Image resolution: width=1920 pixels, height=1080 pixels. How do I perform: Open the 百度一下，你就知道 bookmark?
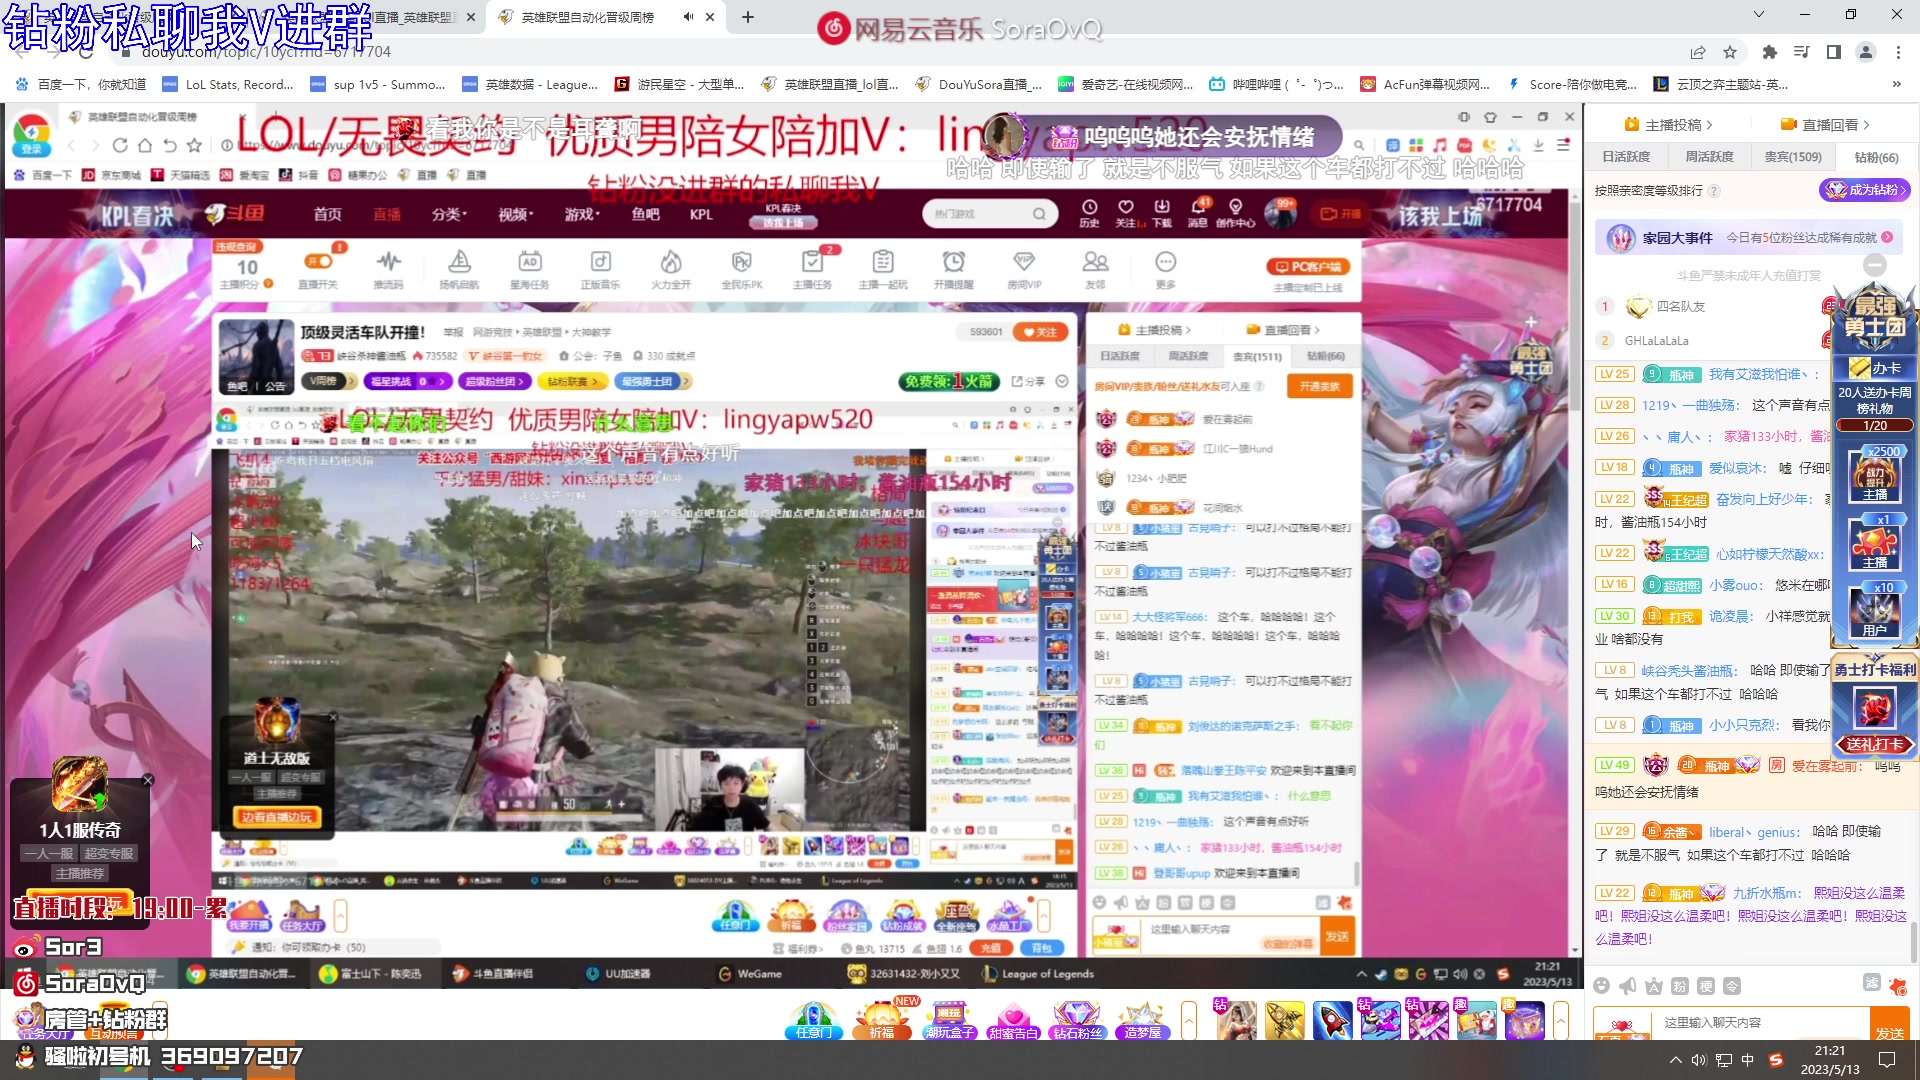point(81,84)
